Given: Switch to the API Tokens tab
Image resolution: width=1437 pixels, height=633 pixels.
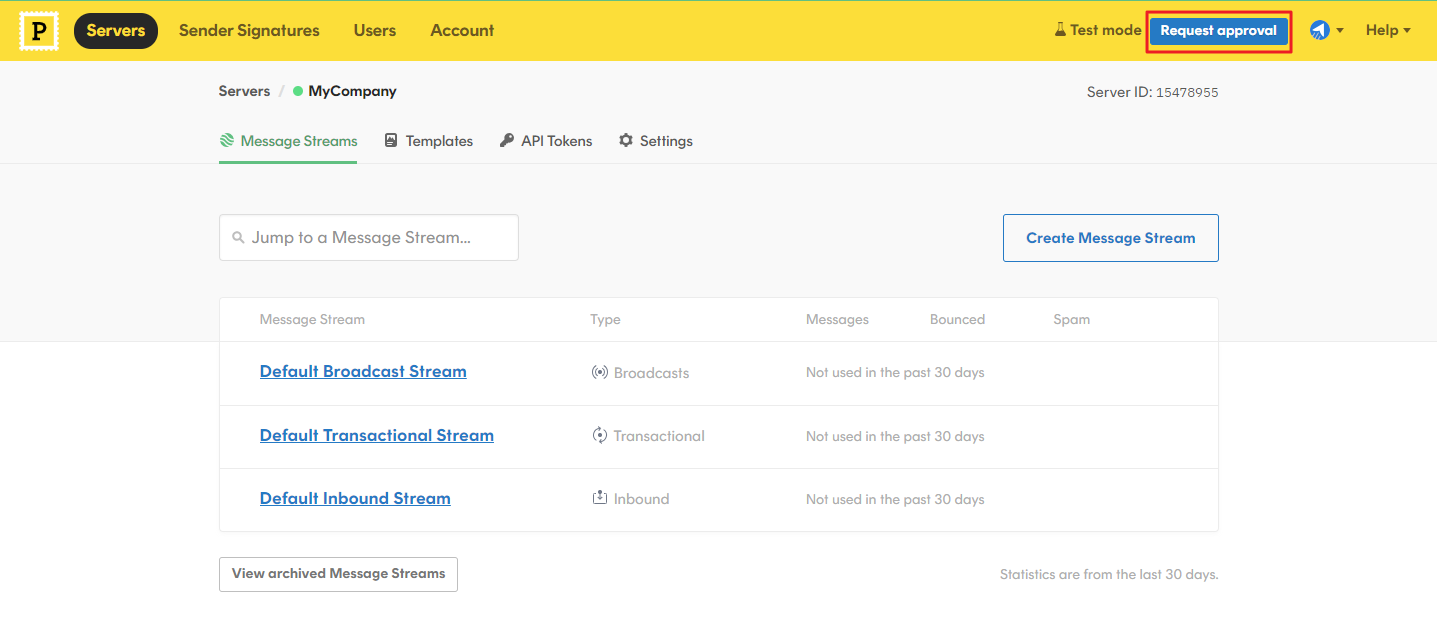Looking at the screenshot, I should tap(546, 141).
